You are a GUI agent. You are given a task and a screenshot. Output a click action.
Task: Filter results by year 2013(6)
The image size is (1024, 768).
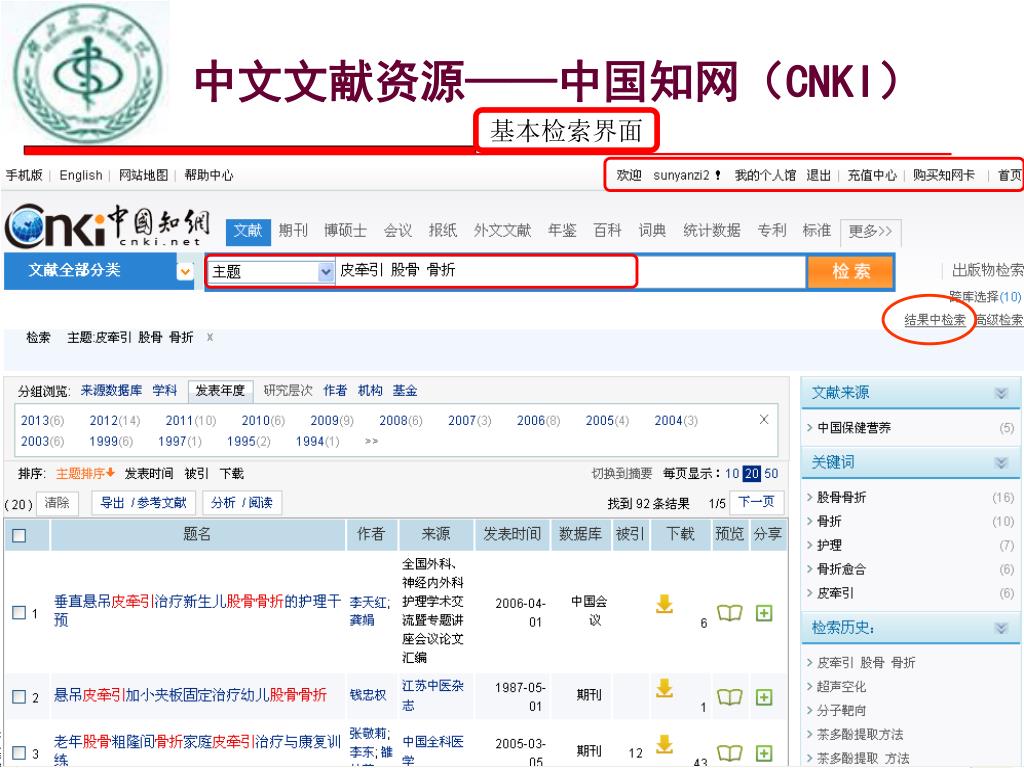42,421
